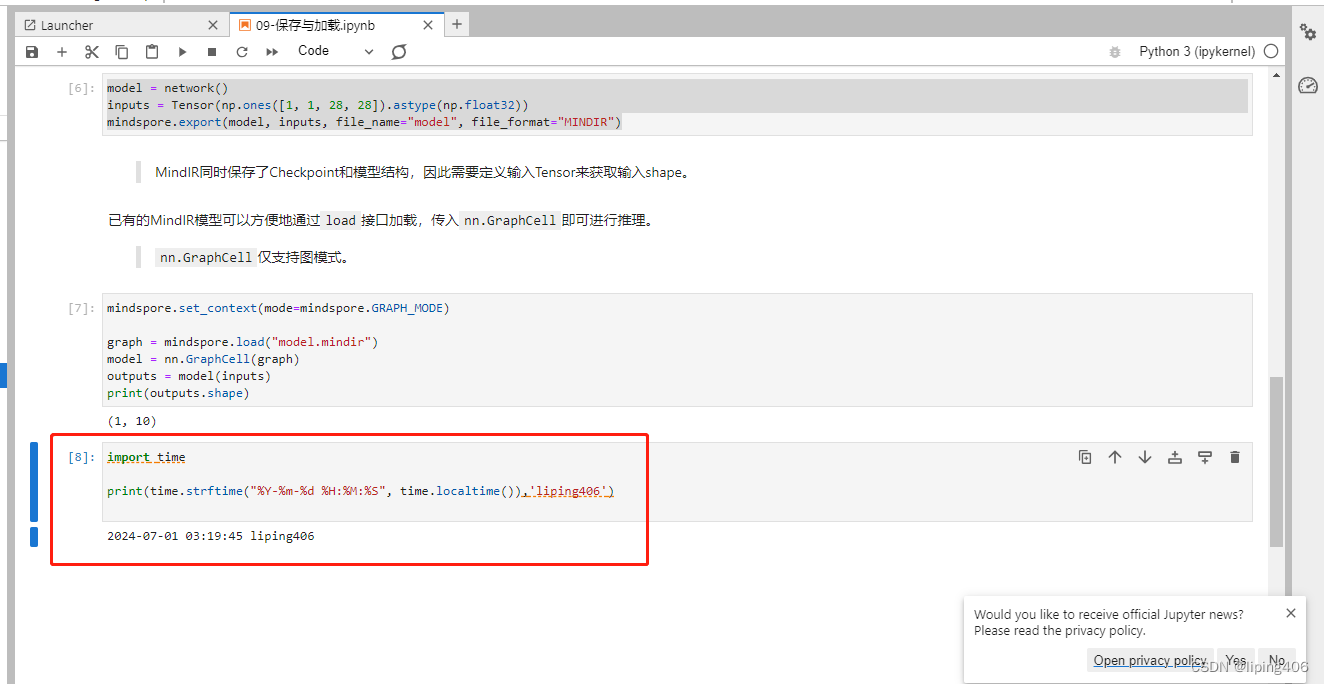Click Yes on the Jupyter news prompt
1324x684 pixels.
(x=1236, y=660)
